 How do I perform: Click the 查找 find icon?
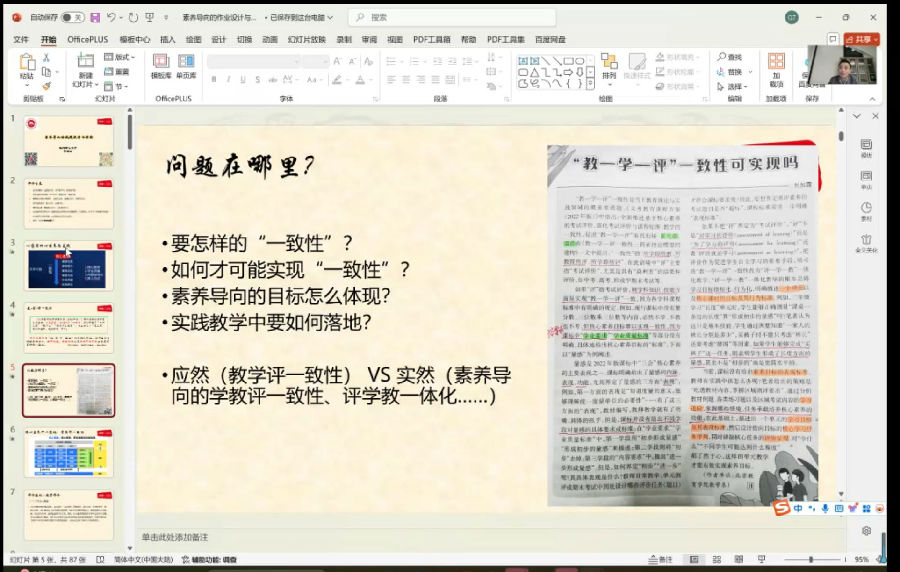pos(731,57)
